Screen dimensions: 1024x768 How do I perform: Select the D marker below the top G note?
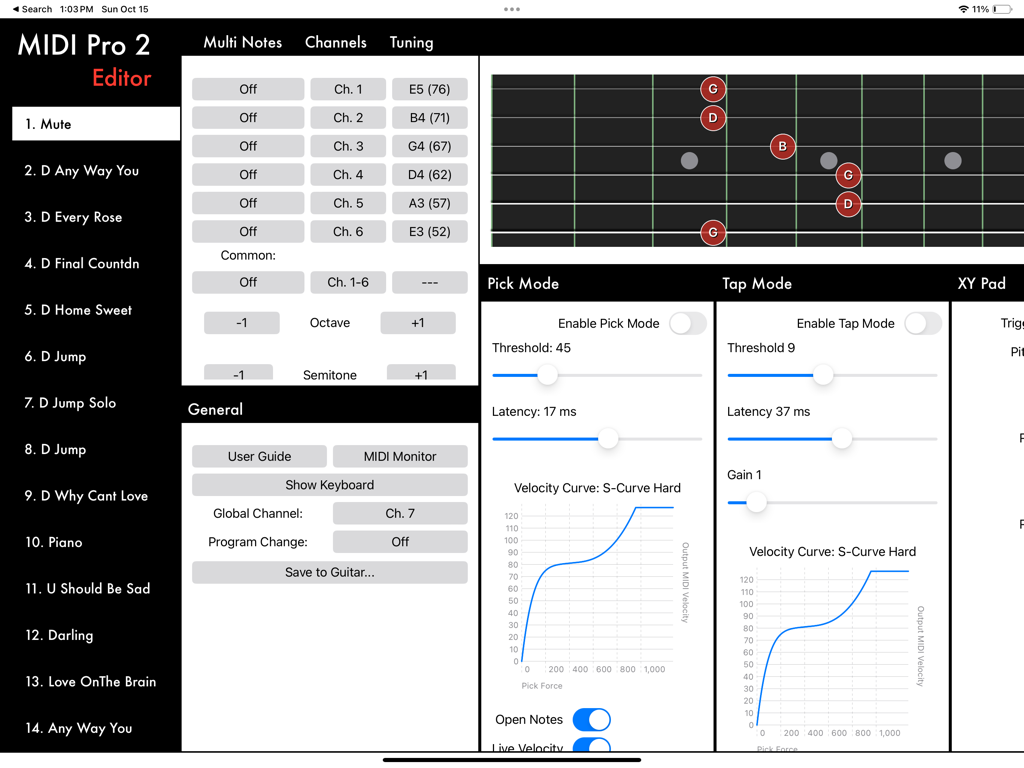click(712, 118)
